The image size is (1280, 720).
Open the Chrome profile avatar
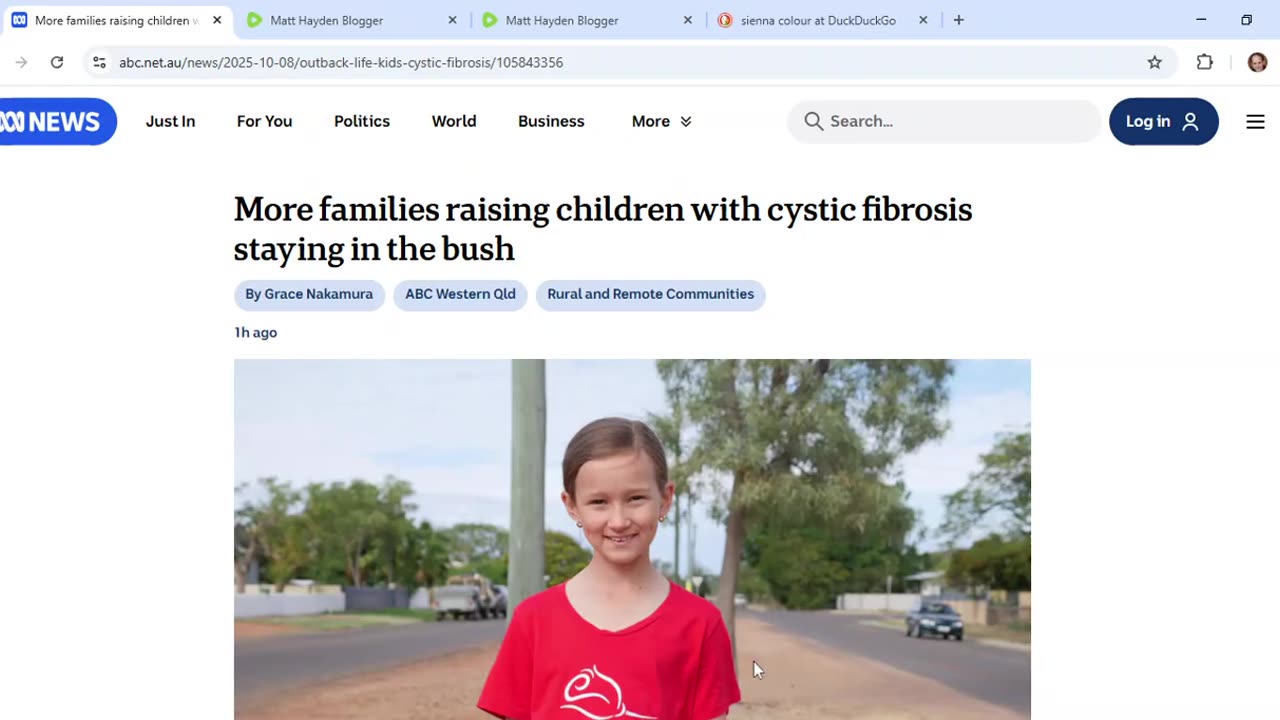click(x=1257, y=62)
